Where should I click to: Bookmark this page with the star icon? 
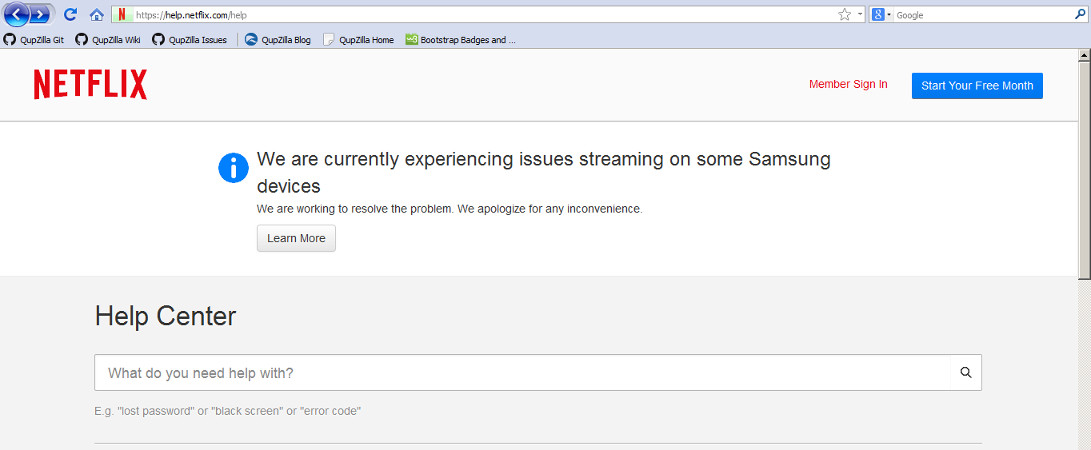(x=844, y=15)
